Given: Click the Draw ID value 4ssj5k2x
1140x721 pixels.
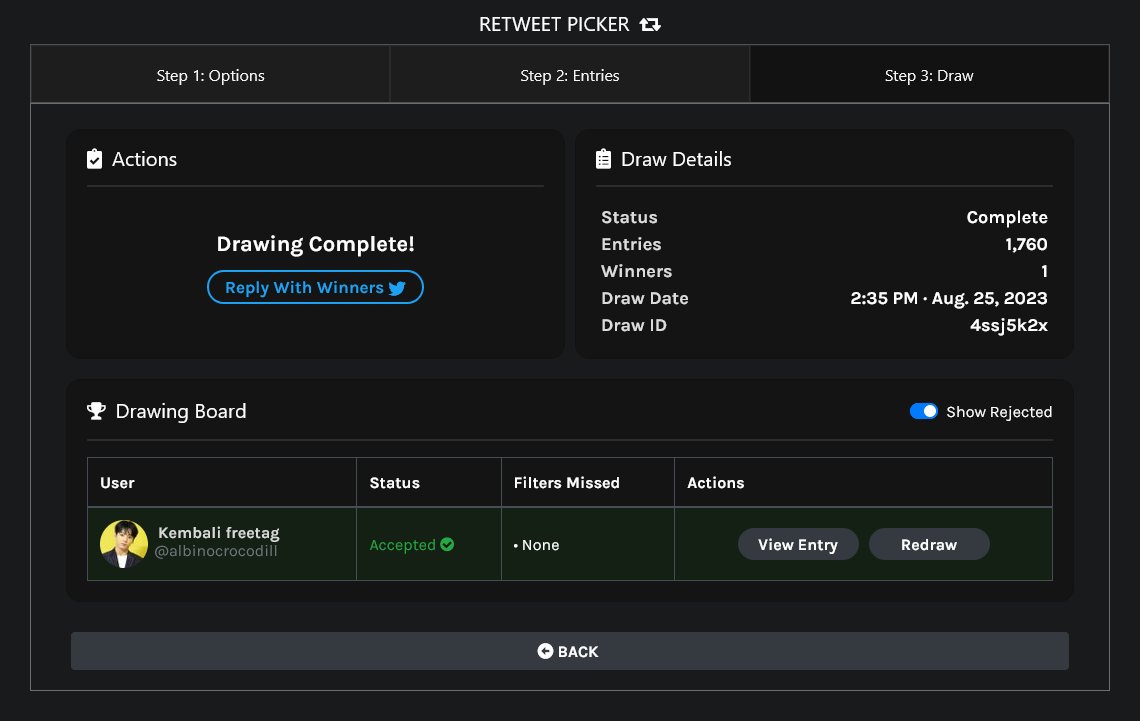Looking at the screenshot, I should click(x=1008, y=325).
